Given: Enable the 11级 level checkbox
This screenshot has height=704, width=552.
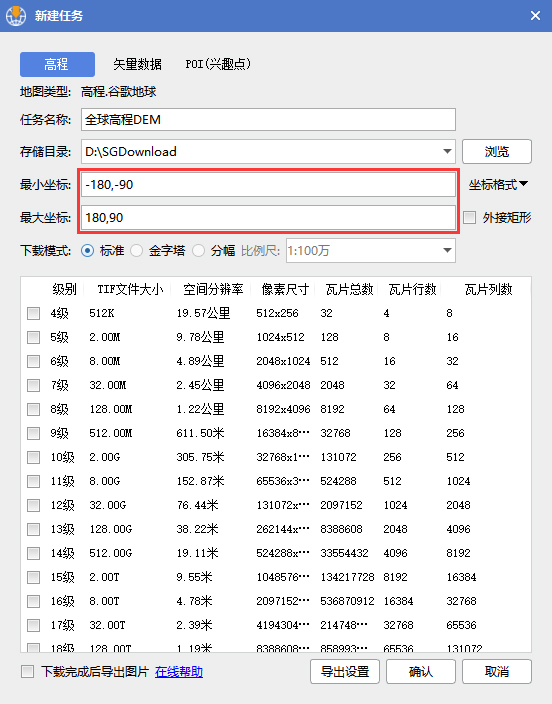Looking at the screenshot, I should pos(33,481).
